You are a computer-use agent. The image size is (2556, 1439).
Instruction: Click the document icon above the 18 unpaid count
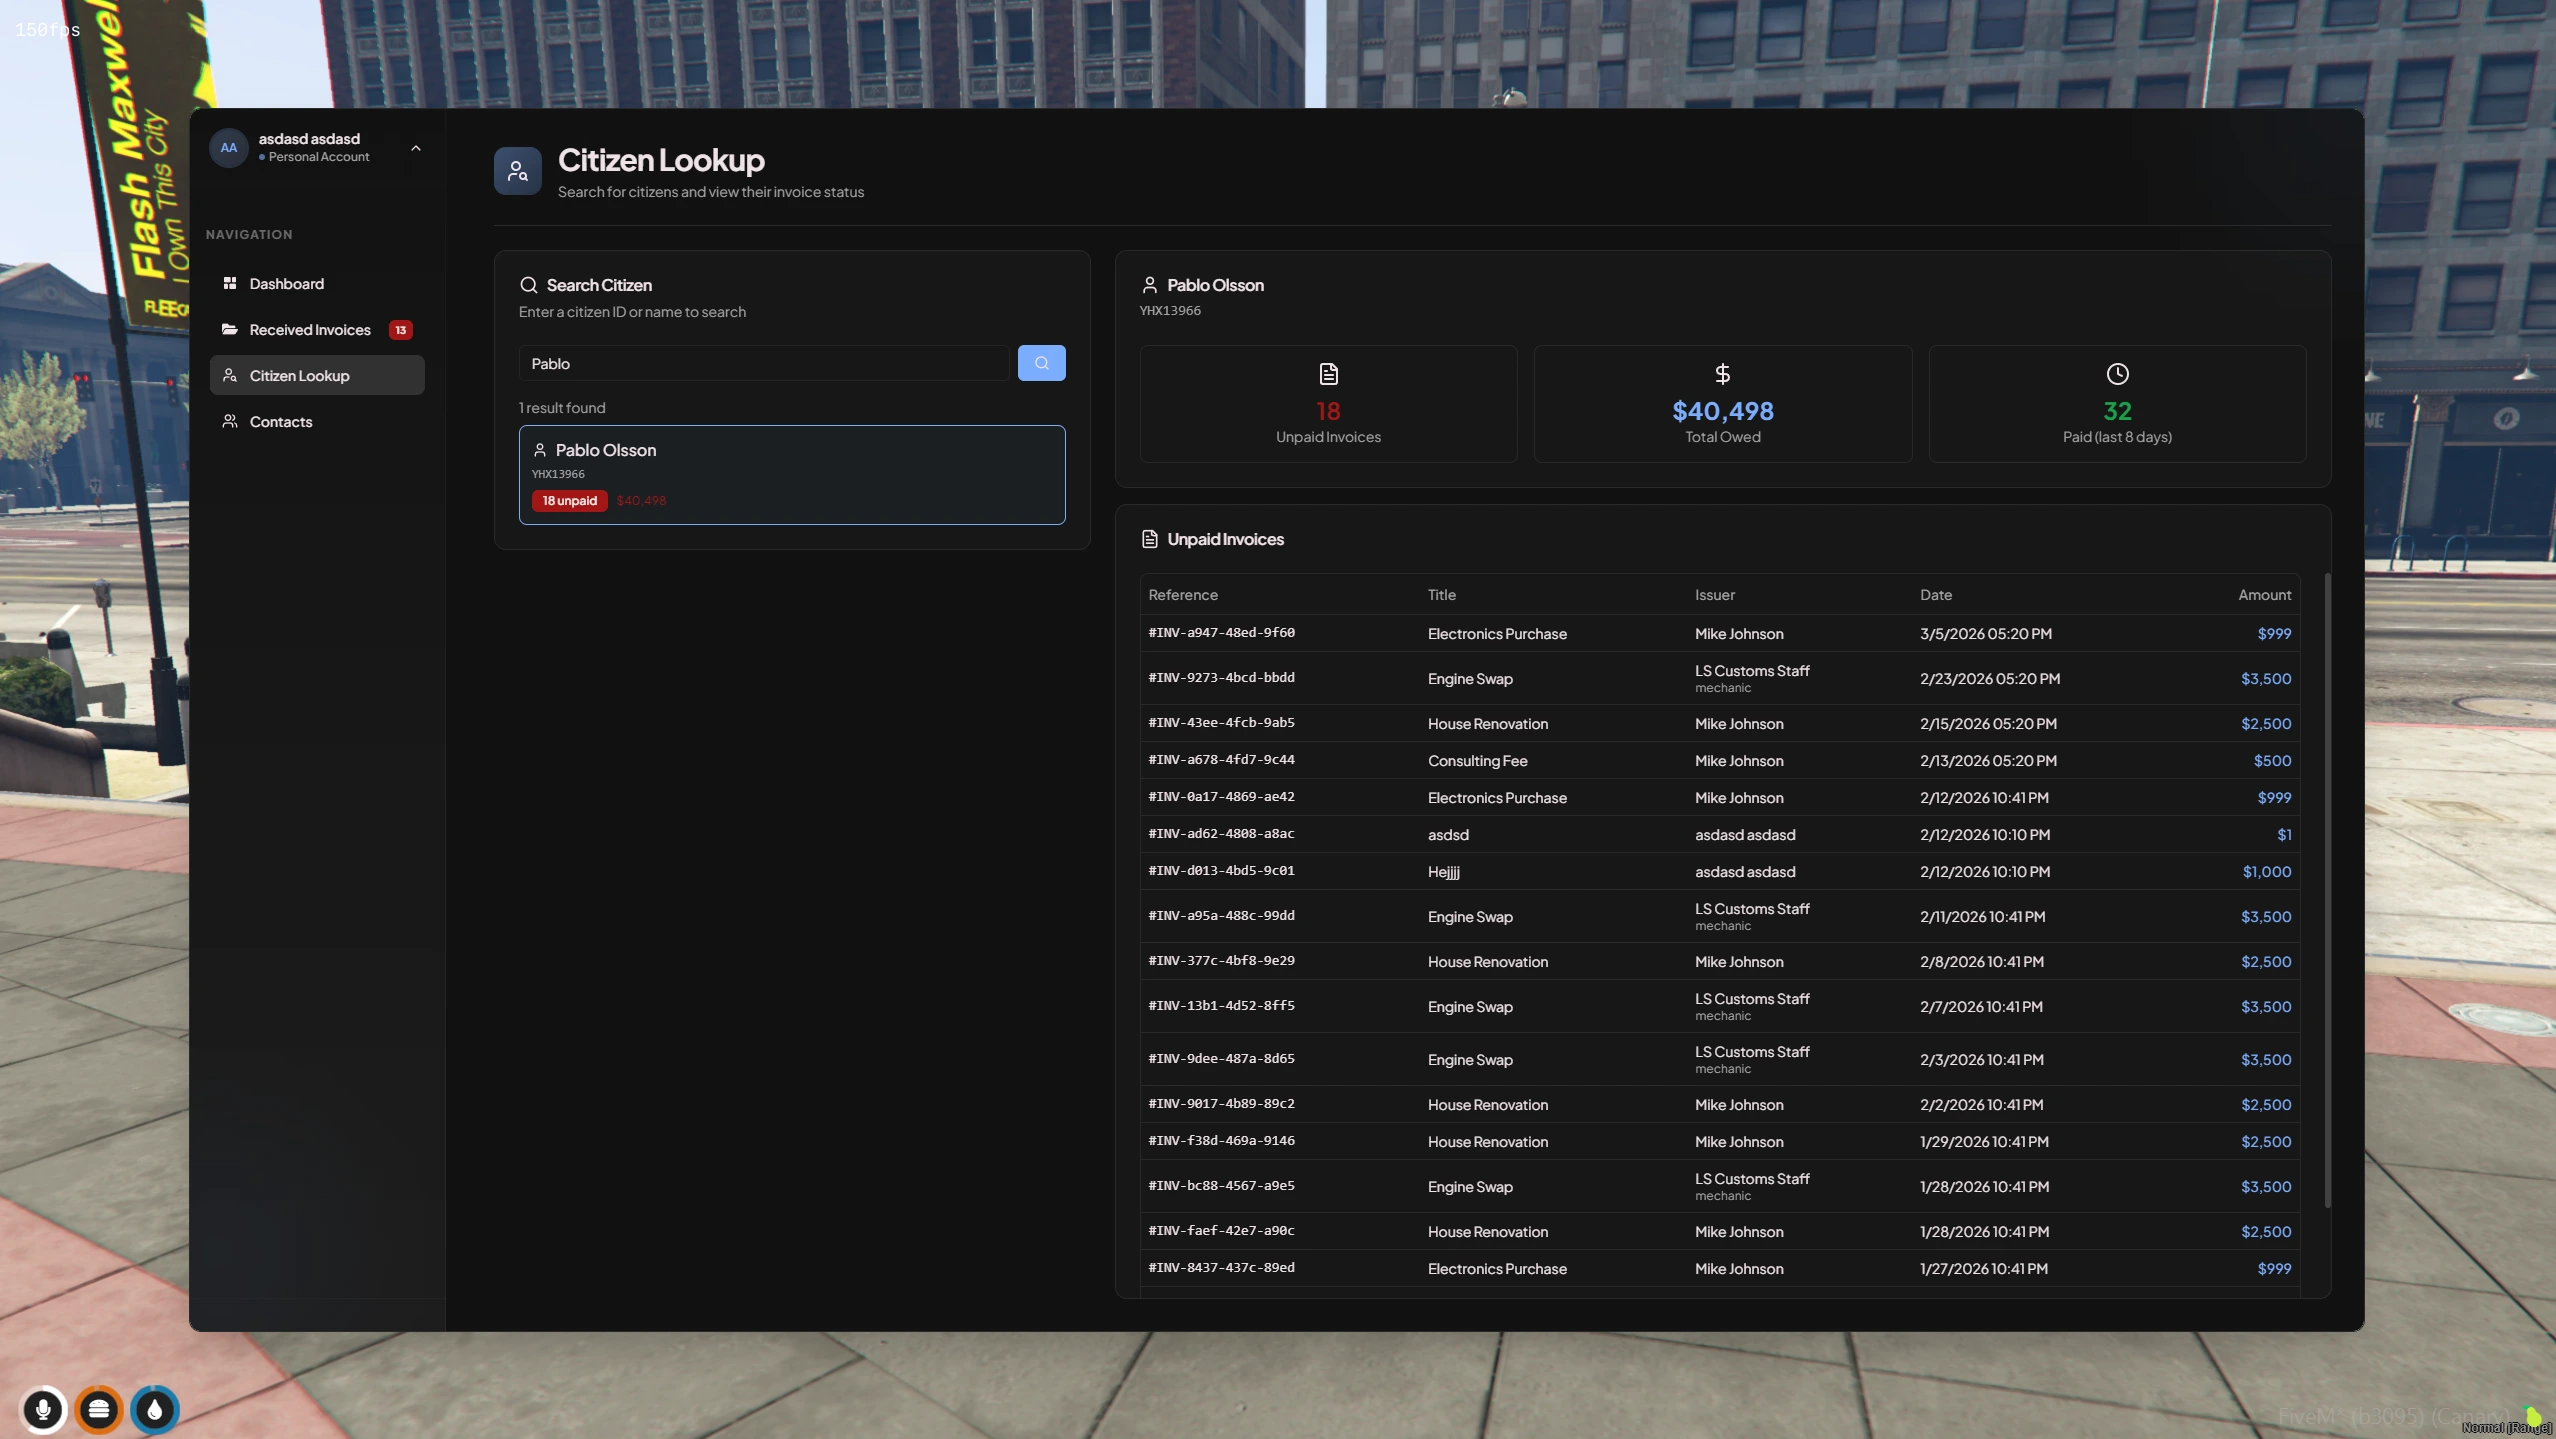click(x=1327, y=373)
